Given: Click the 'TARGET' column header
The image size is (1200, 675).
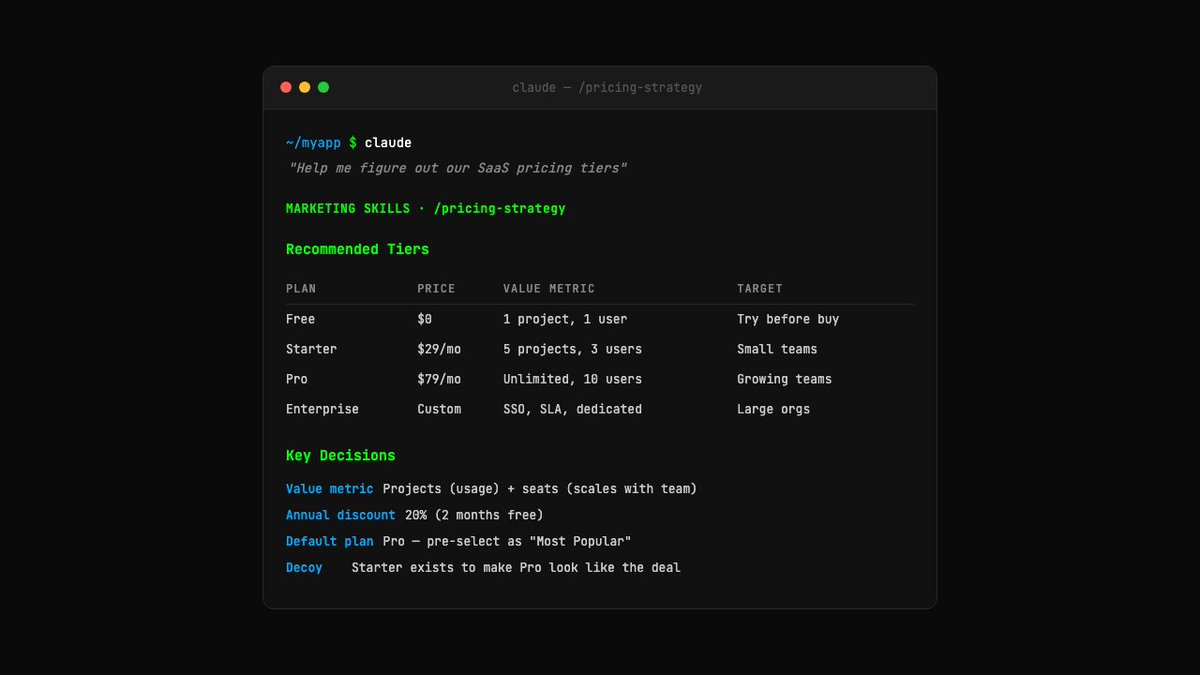Looking at the screenshot, I should point(760,288).
